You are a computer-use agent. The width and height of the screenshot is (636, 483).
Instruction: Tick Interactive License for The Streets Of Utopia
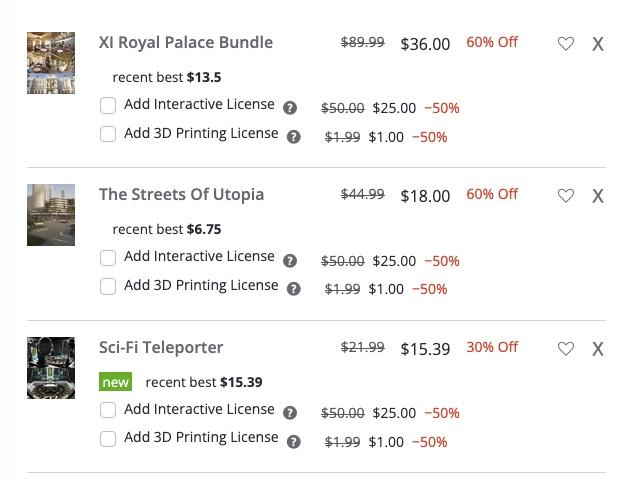[108, 258]
